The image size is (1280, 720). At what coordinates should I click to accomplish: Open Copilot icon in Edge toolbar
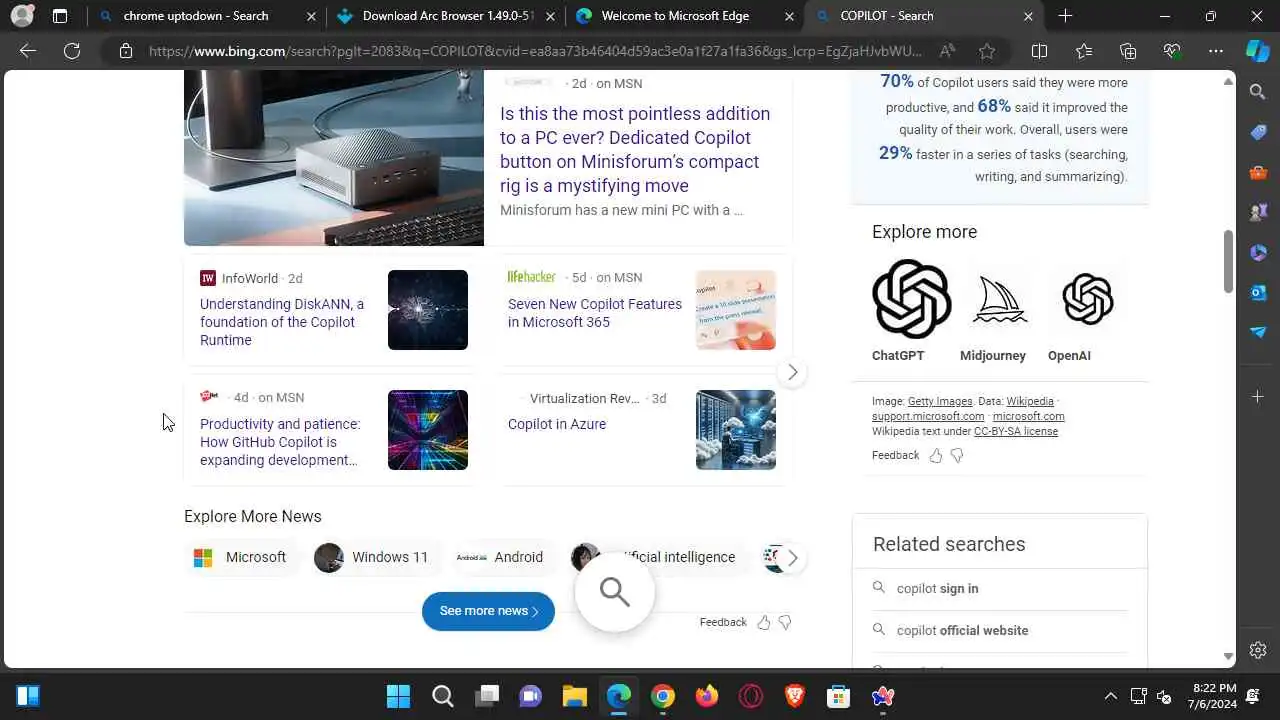pyautogui.click(x=1258, y=51)
